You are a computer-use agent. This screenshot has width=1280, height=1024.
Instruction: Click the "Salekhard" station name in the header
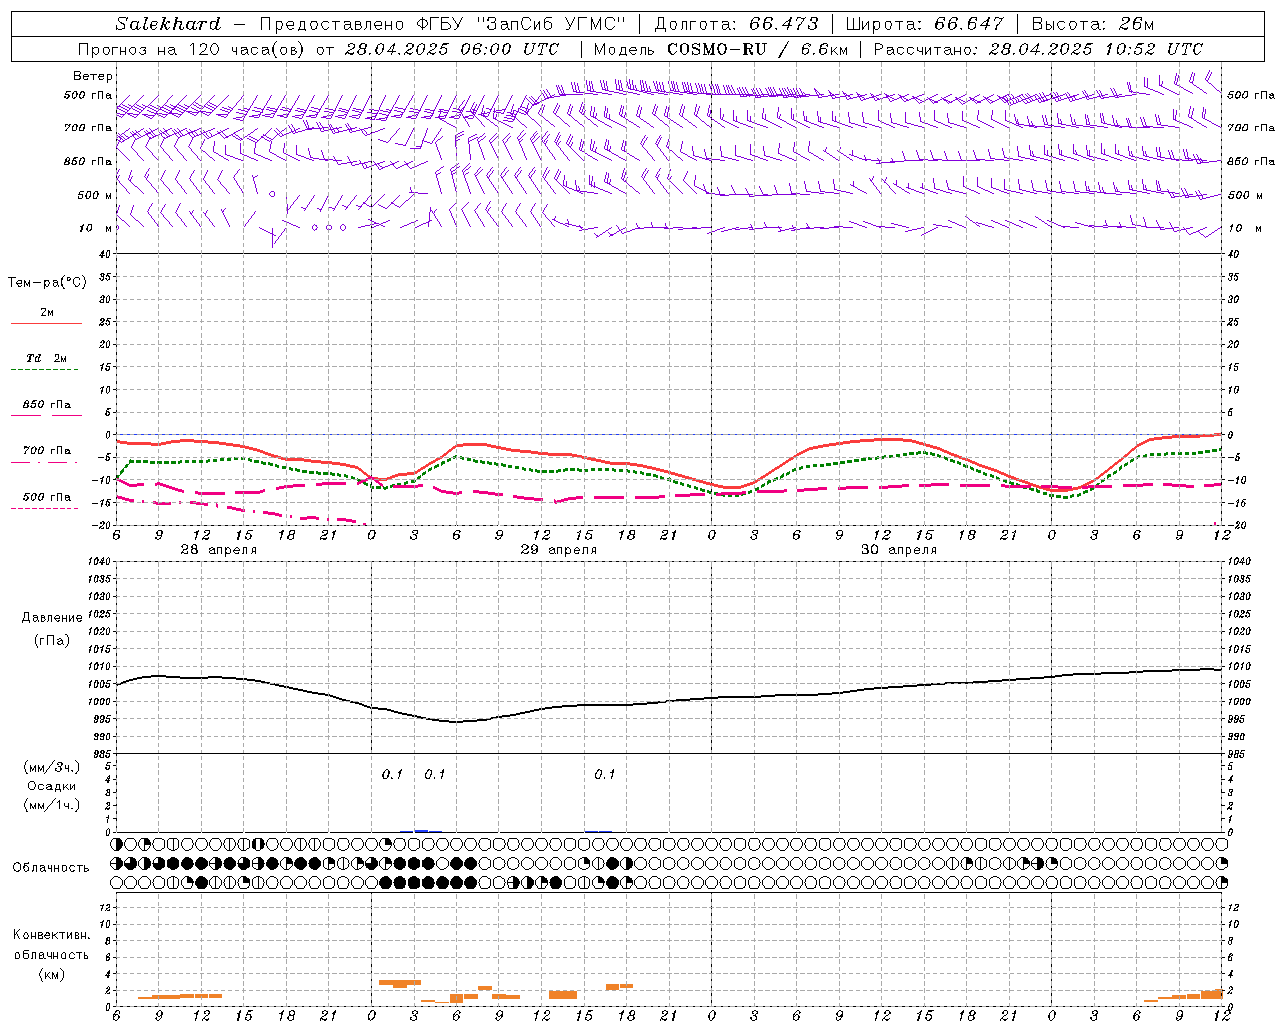(168, 24)
